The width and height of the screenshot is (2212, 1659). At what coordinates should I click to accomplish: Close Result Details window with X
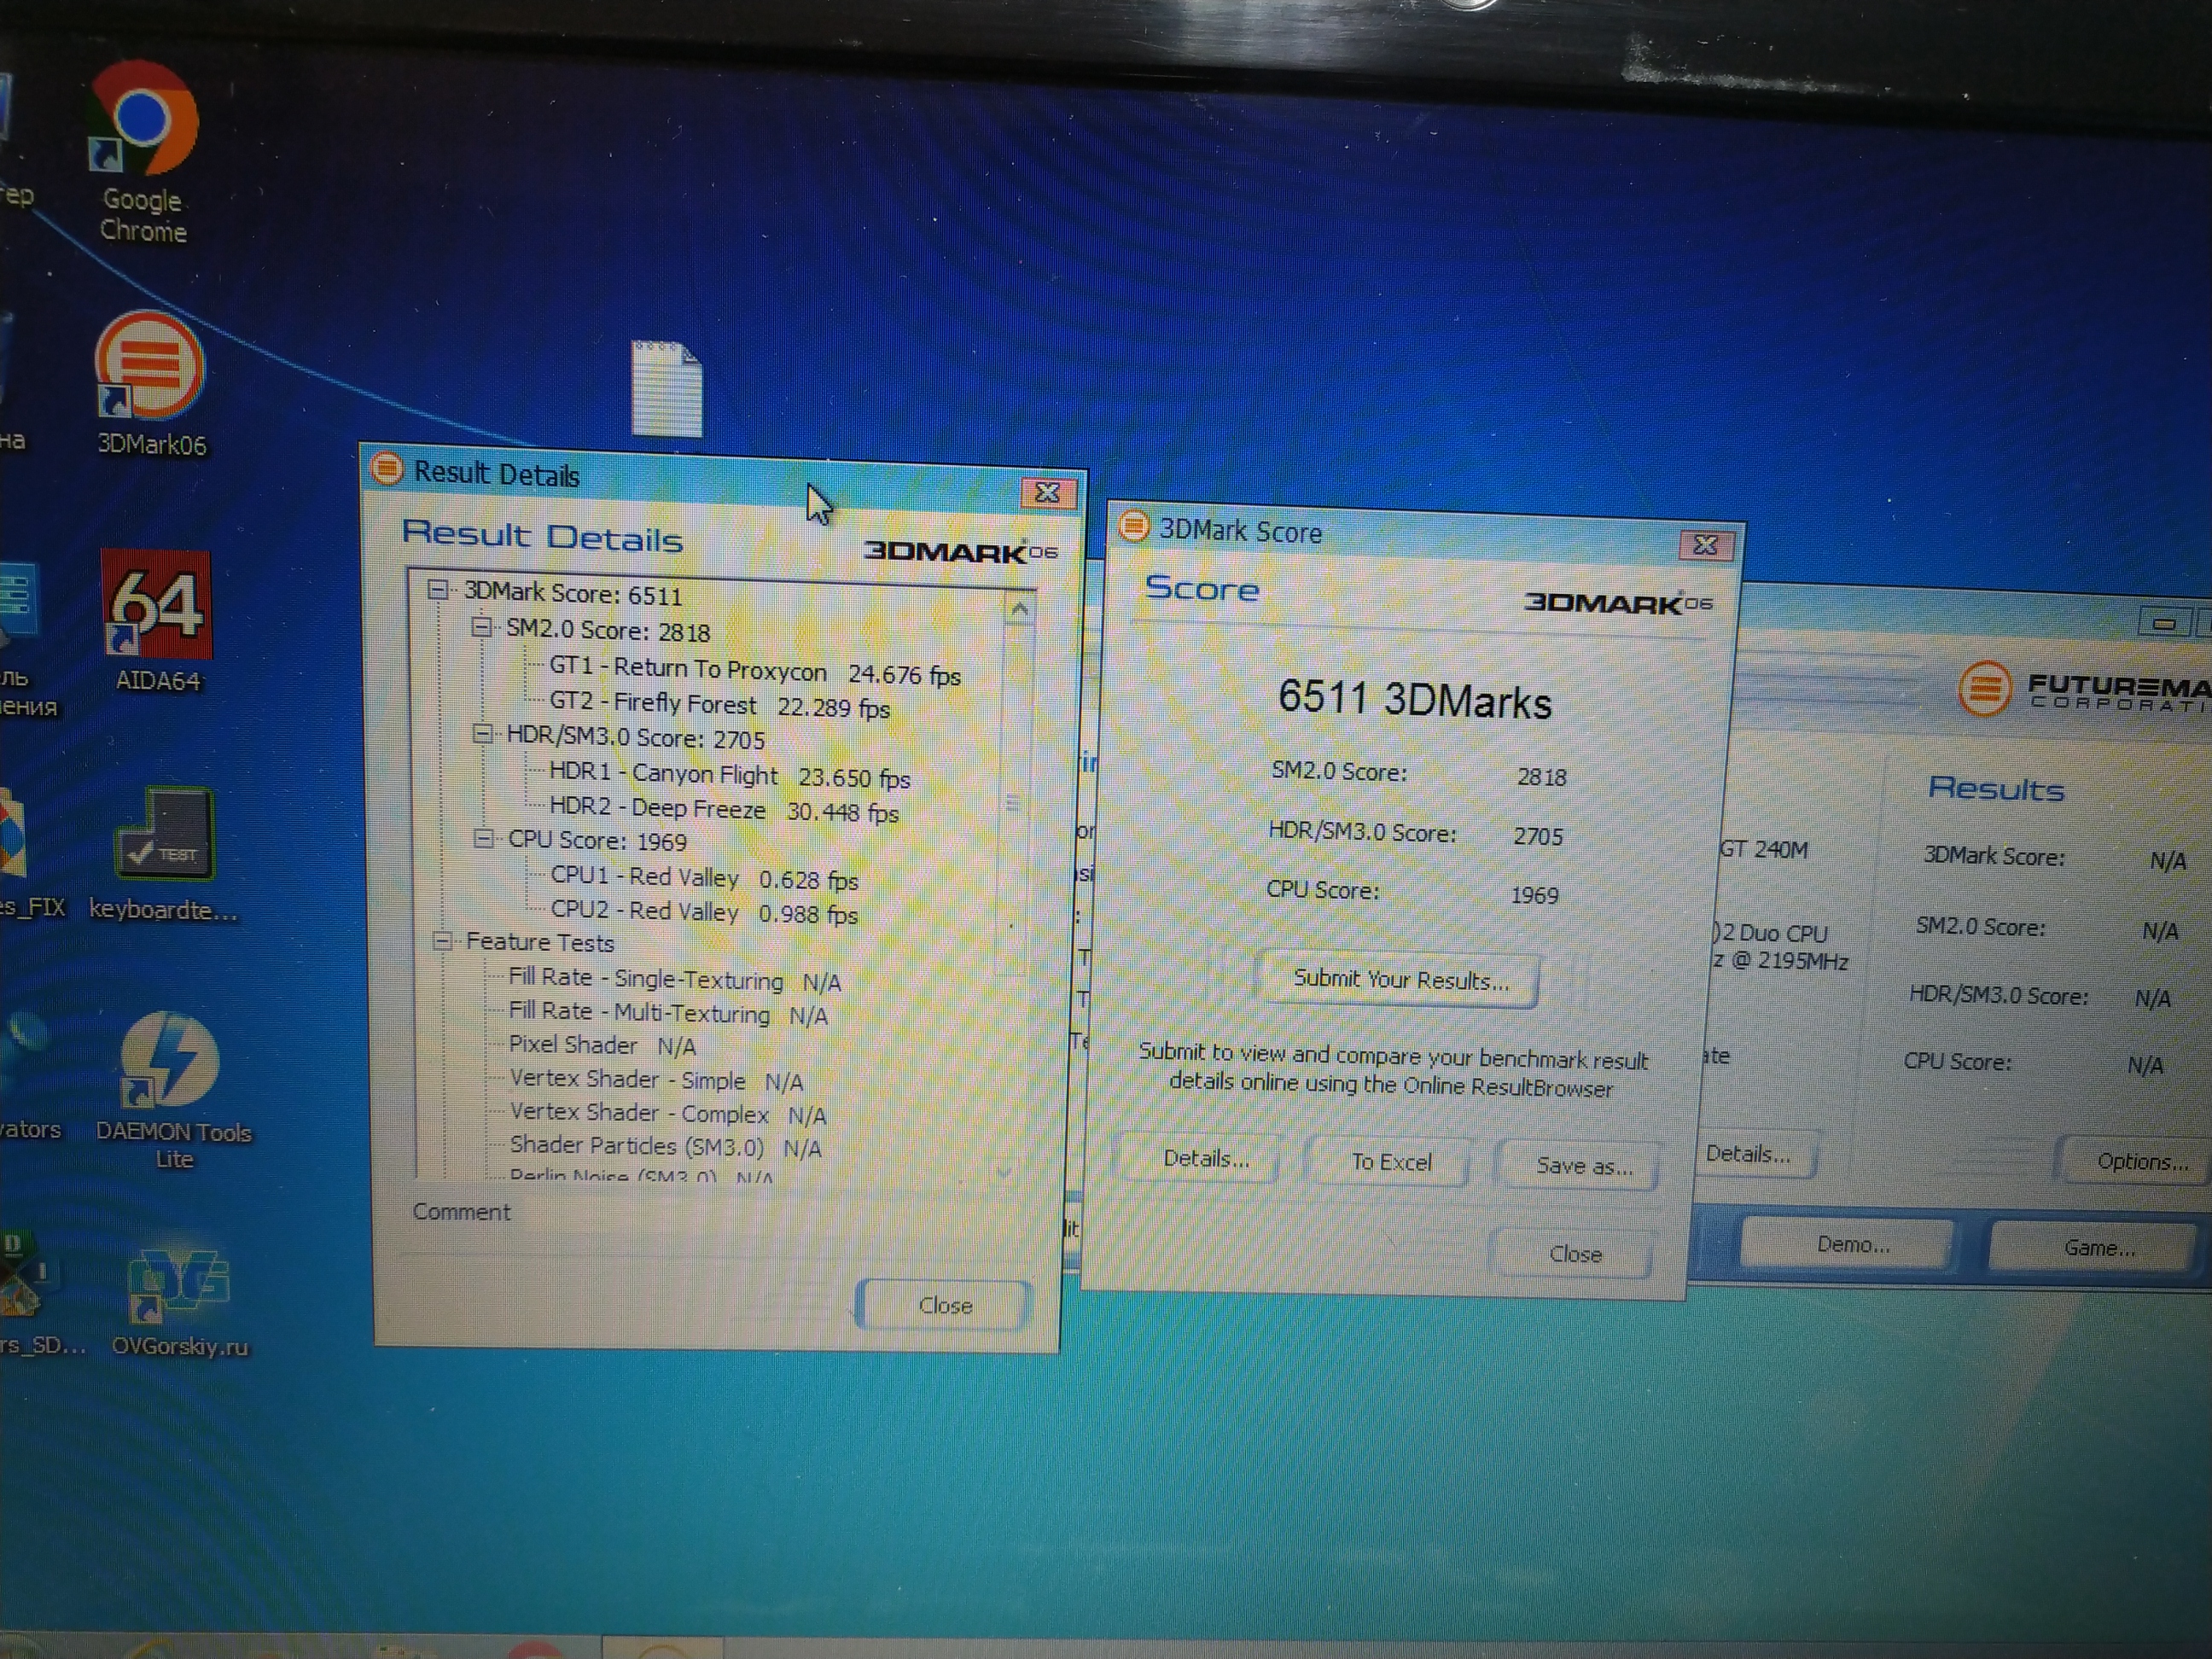click(x=1047, y=493)
